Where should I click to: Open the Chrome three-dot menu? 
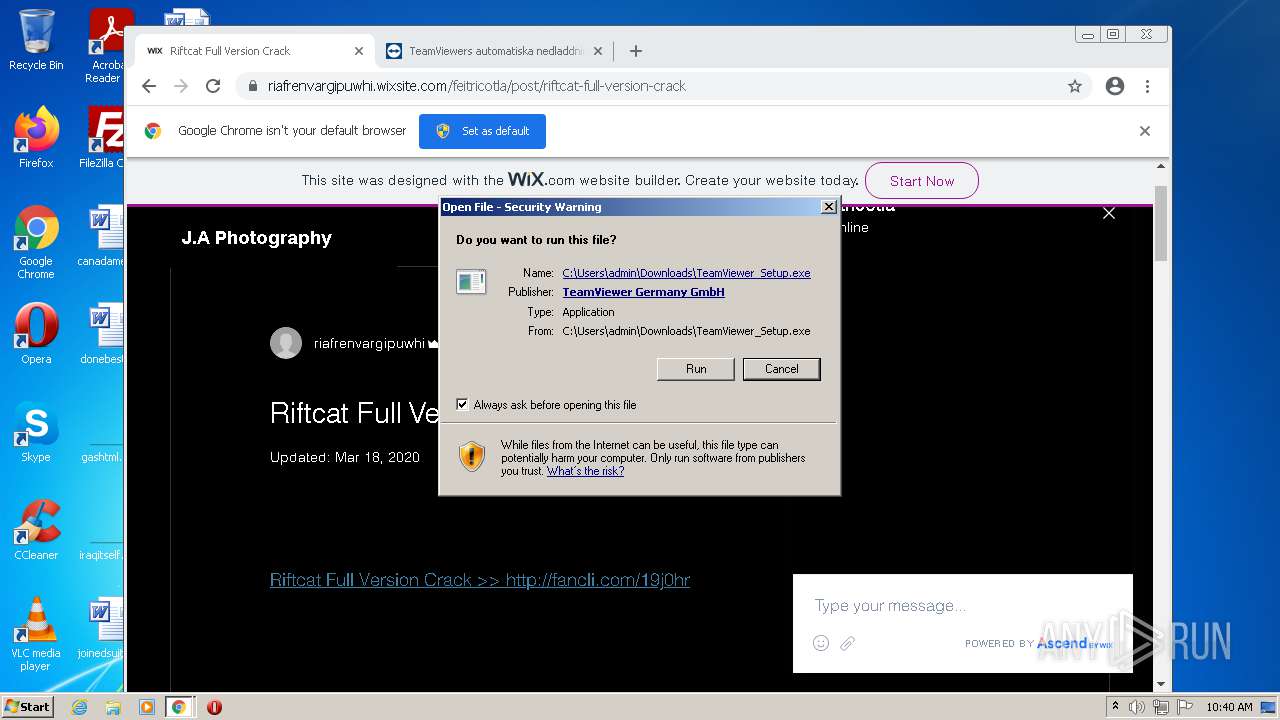pyautogui.click(x=1147, y=86)
